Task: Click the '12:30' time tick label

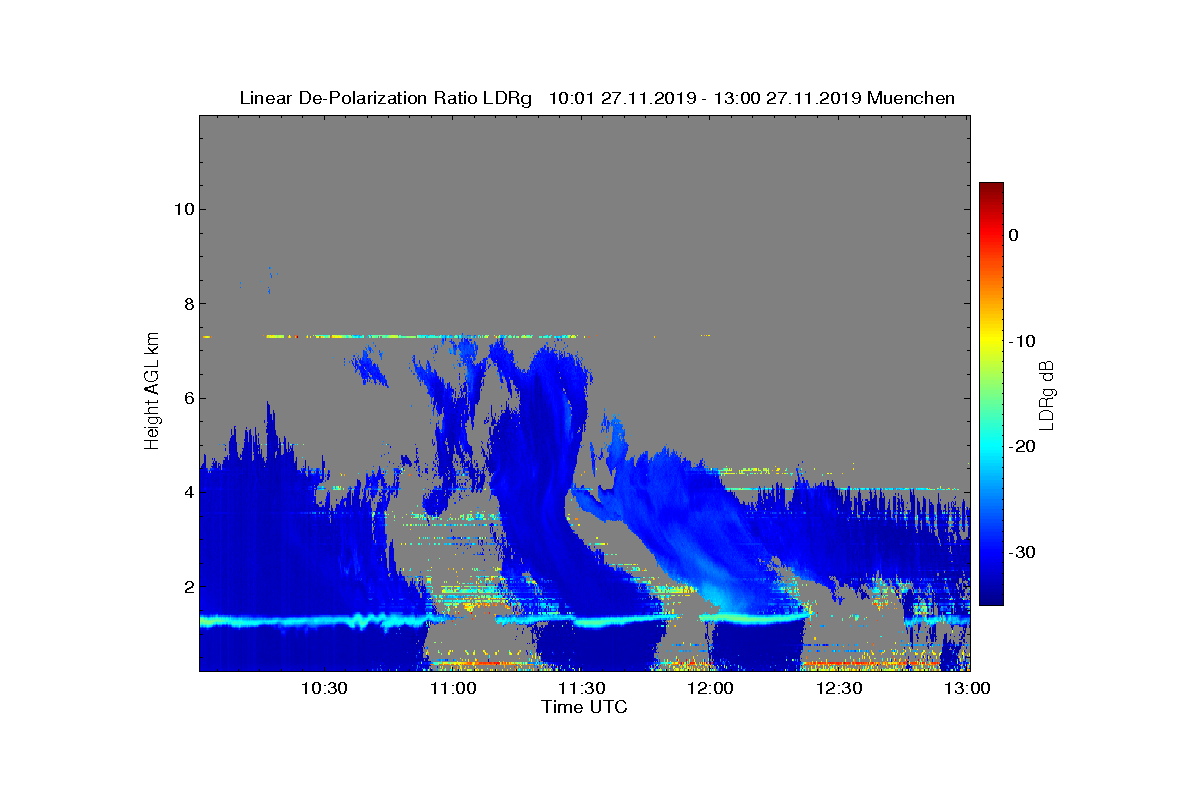Action: click(839, 688)
